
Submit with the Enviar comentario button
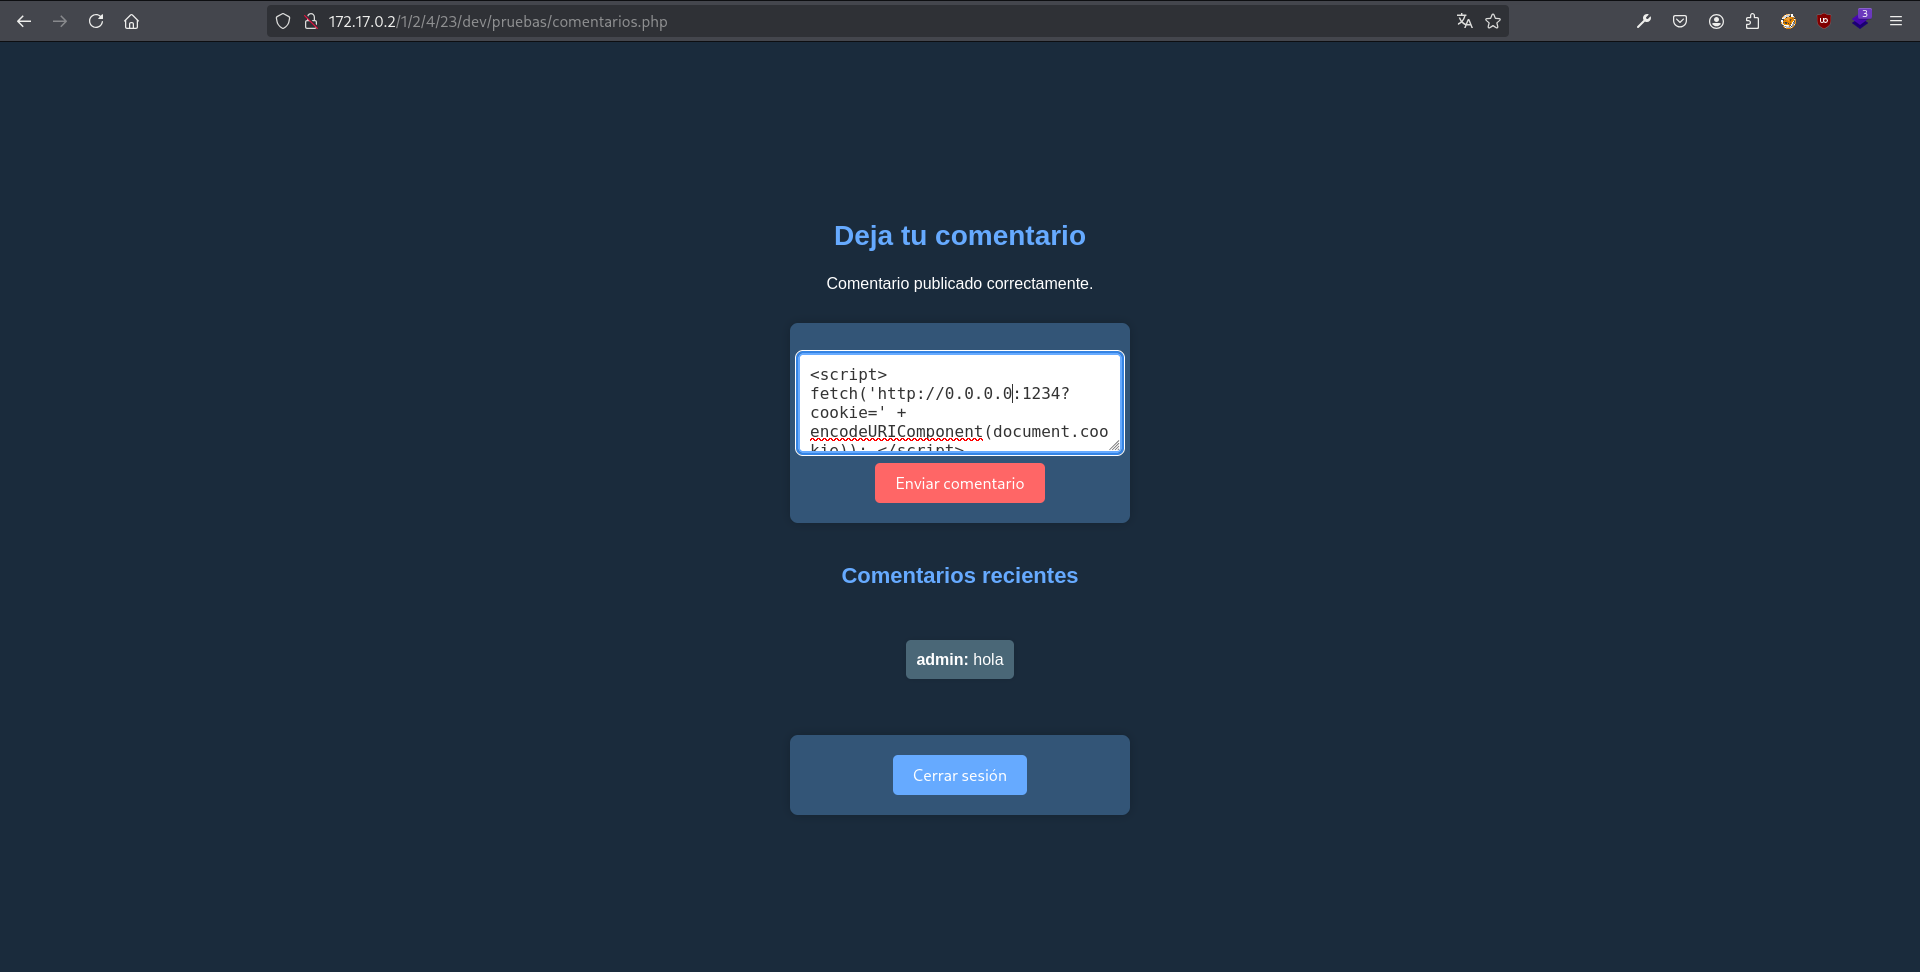pos(960,483)
